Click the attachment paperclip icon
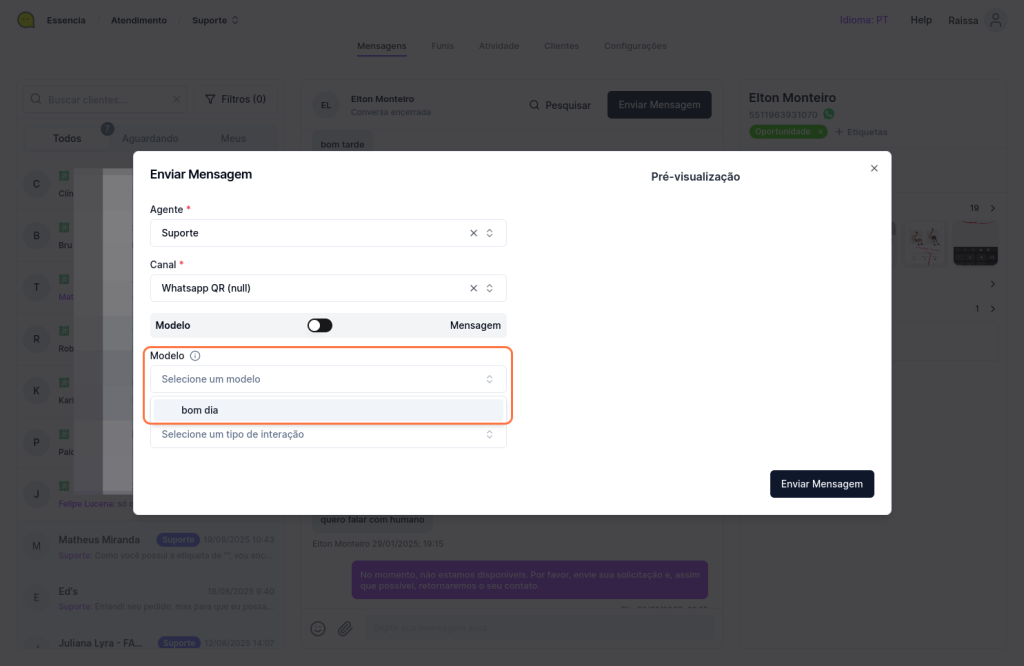1024x666 pixels. (344, 628)
